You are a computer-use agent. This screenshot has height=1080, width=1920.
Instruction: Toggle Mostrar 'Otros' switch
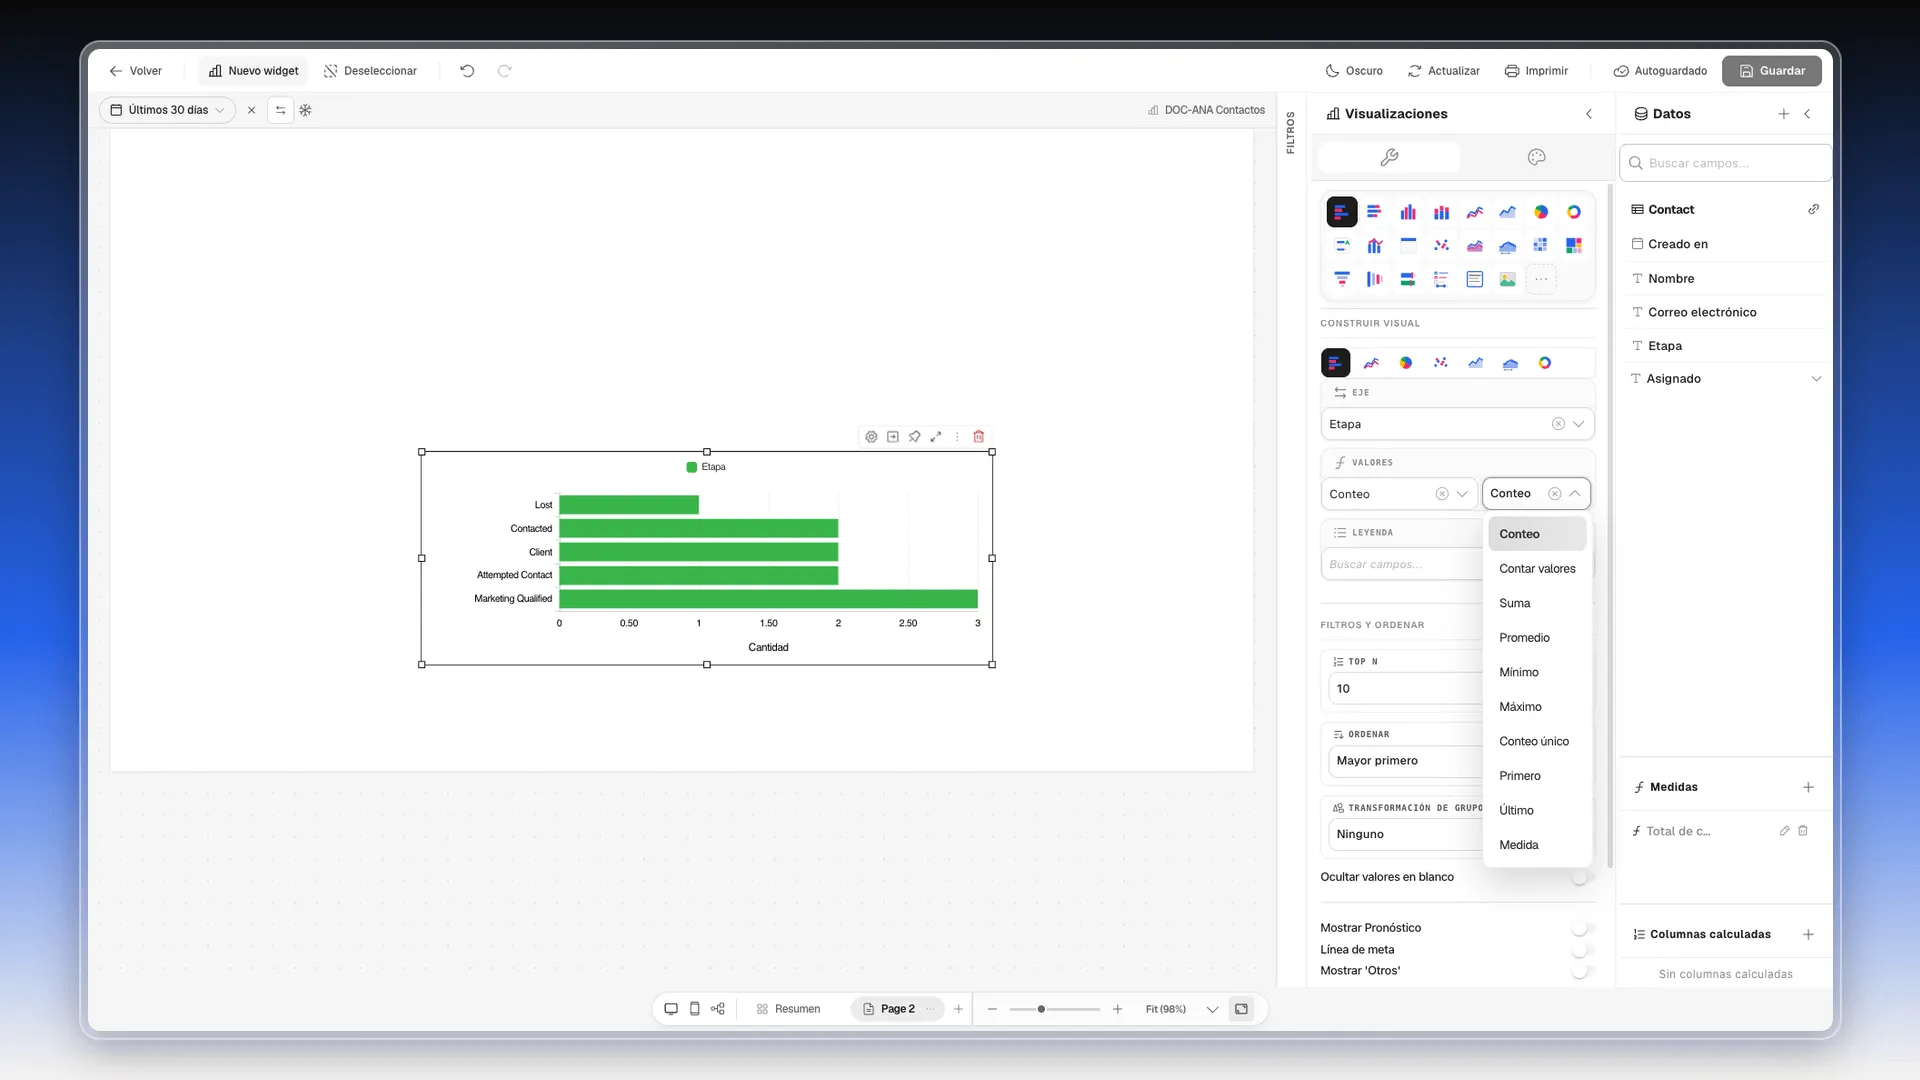coord(1581,971)
